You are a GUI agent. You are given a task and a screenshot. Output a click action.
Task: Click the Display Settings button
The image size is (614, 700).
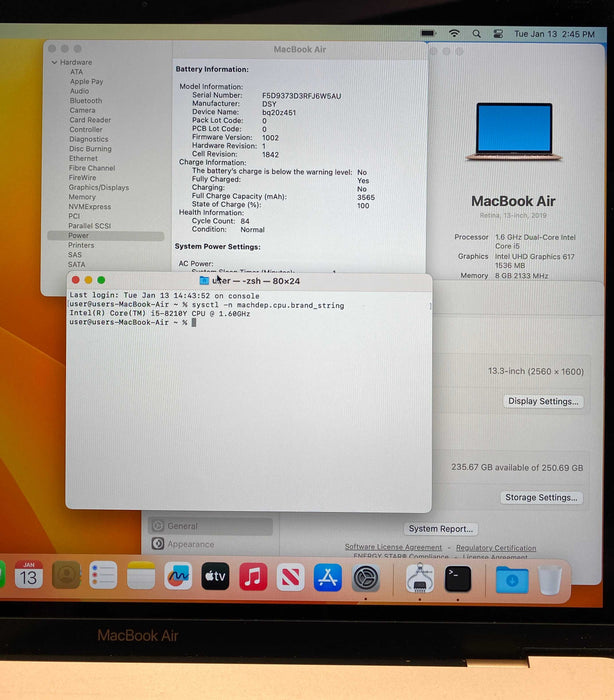click(x=543, y=401)
